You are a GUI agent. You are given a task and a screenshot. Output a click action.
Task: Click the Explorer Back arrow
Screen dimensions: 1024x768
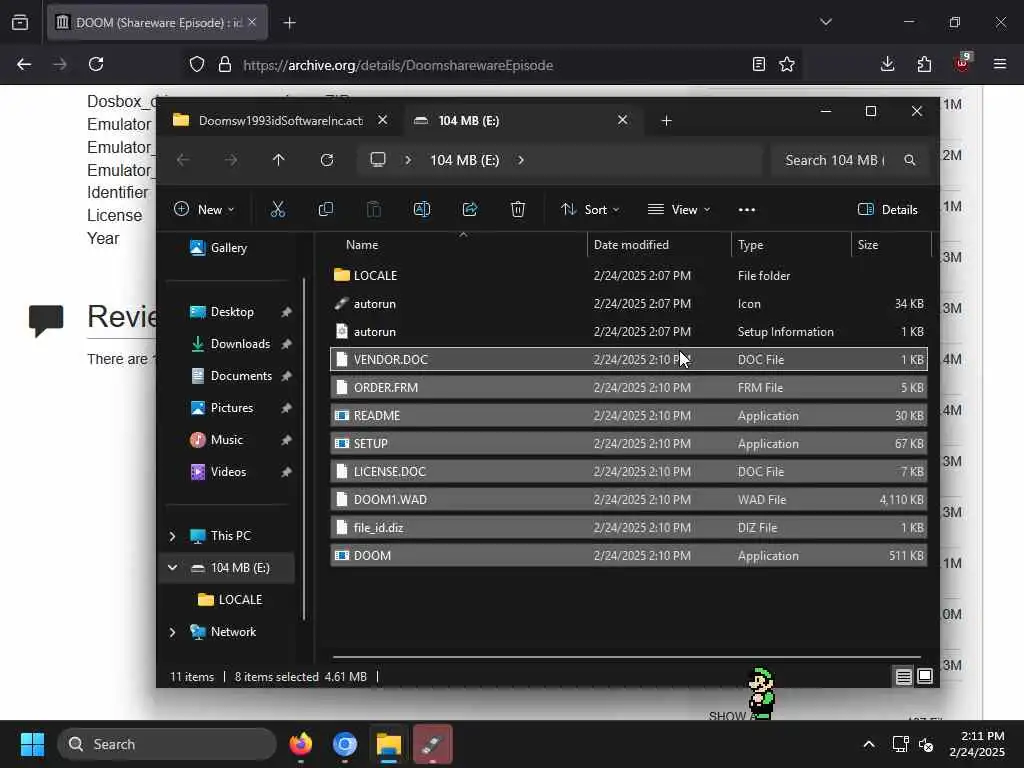pos(183,160)
